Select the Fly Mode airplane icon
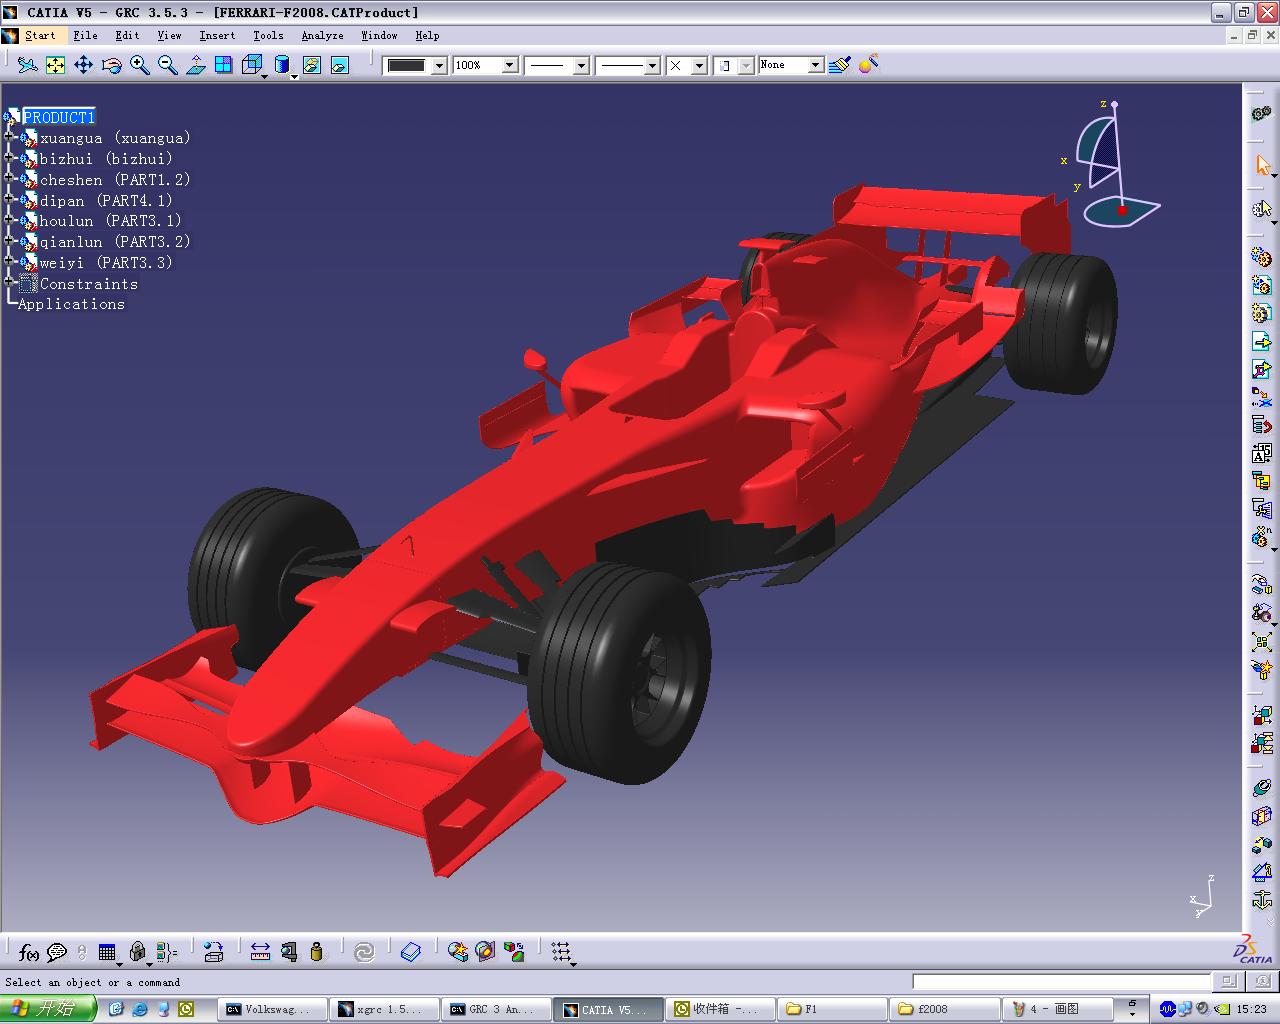 click(27, 65)
